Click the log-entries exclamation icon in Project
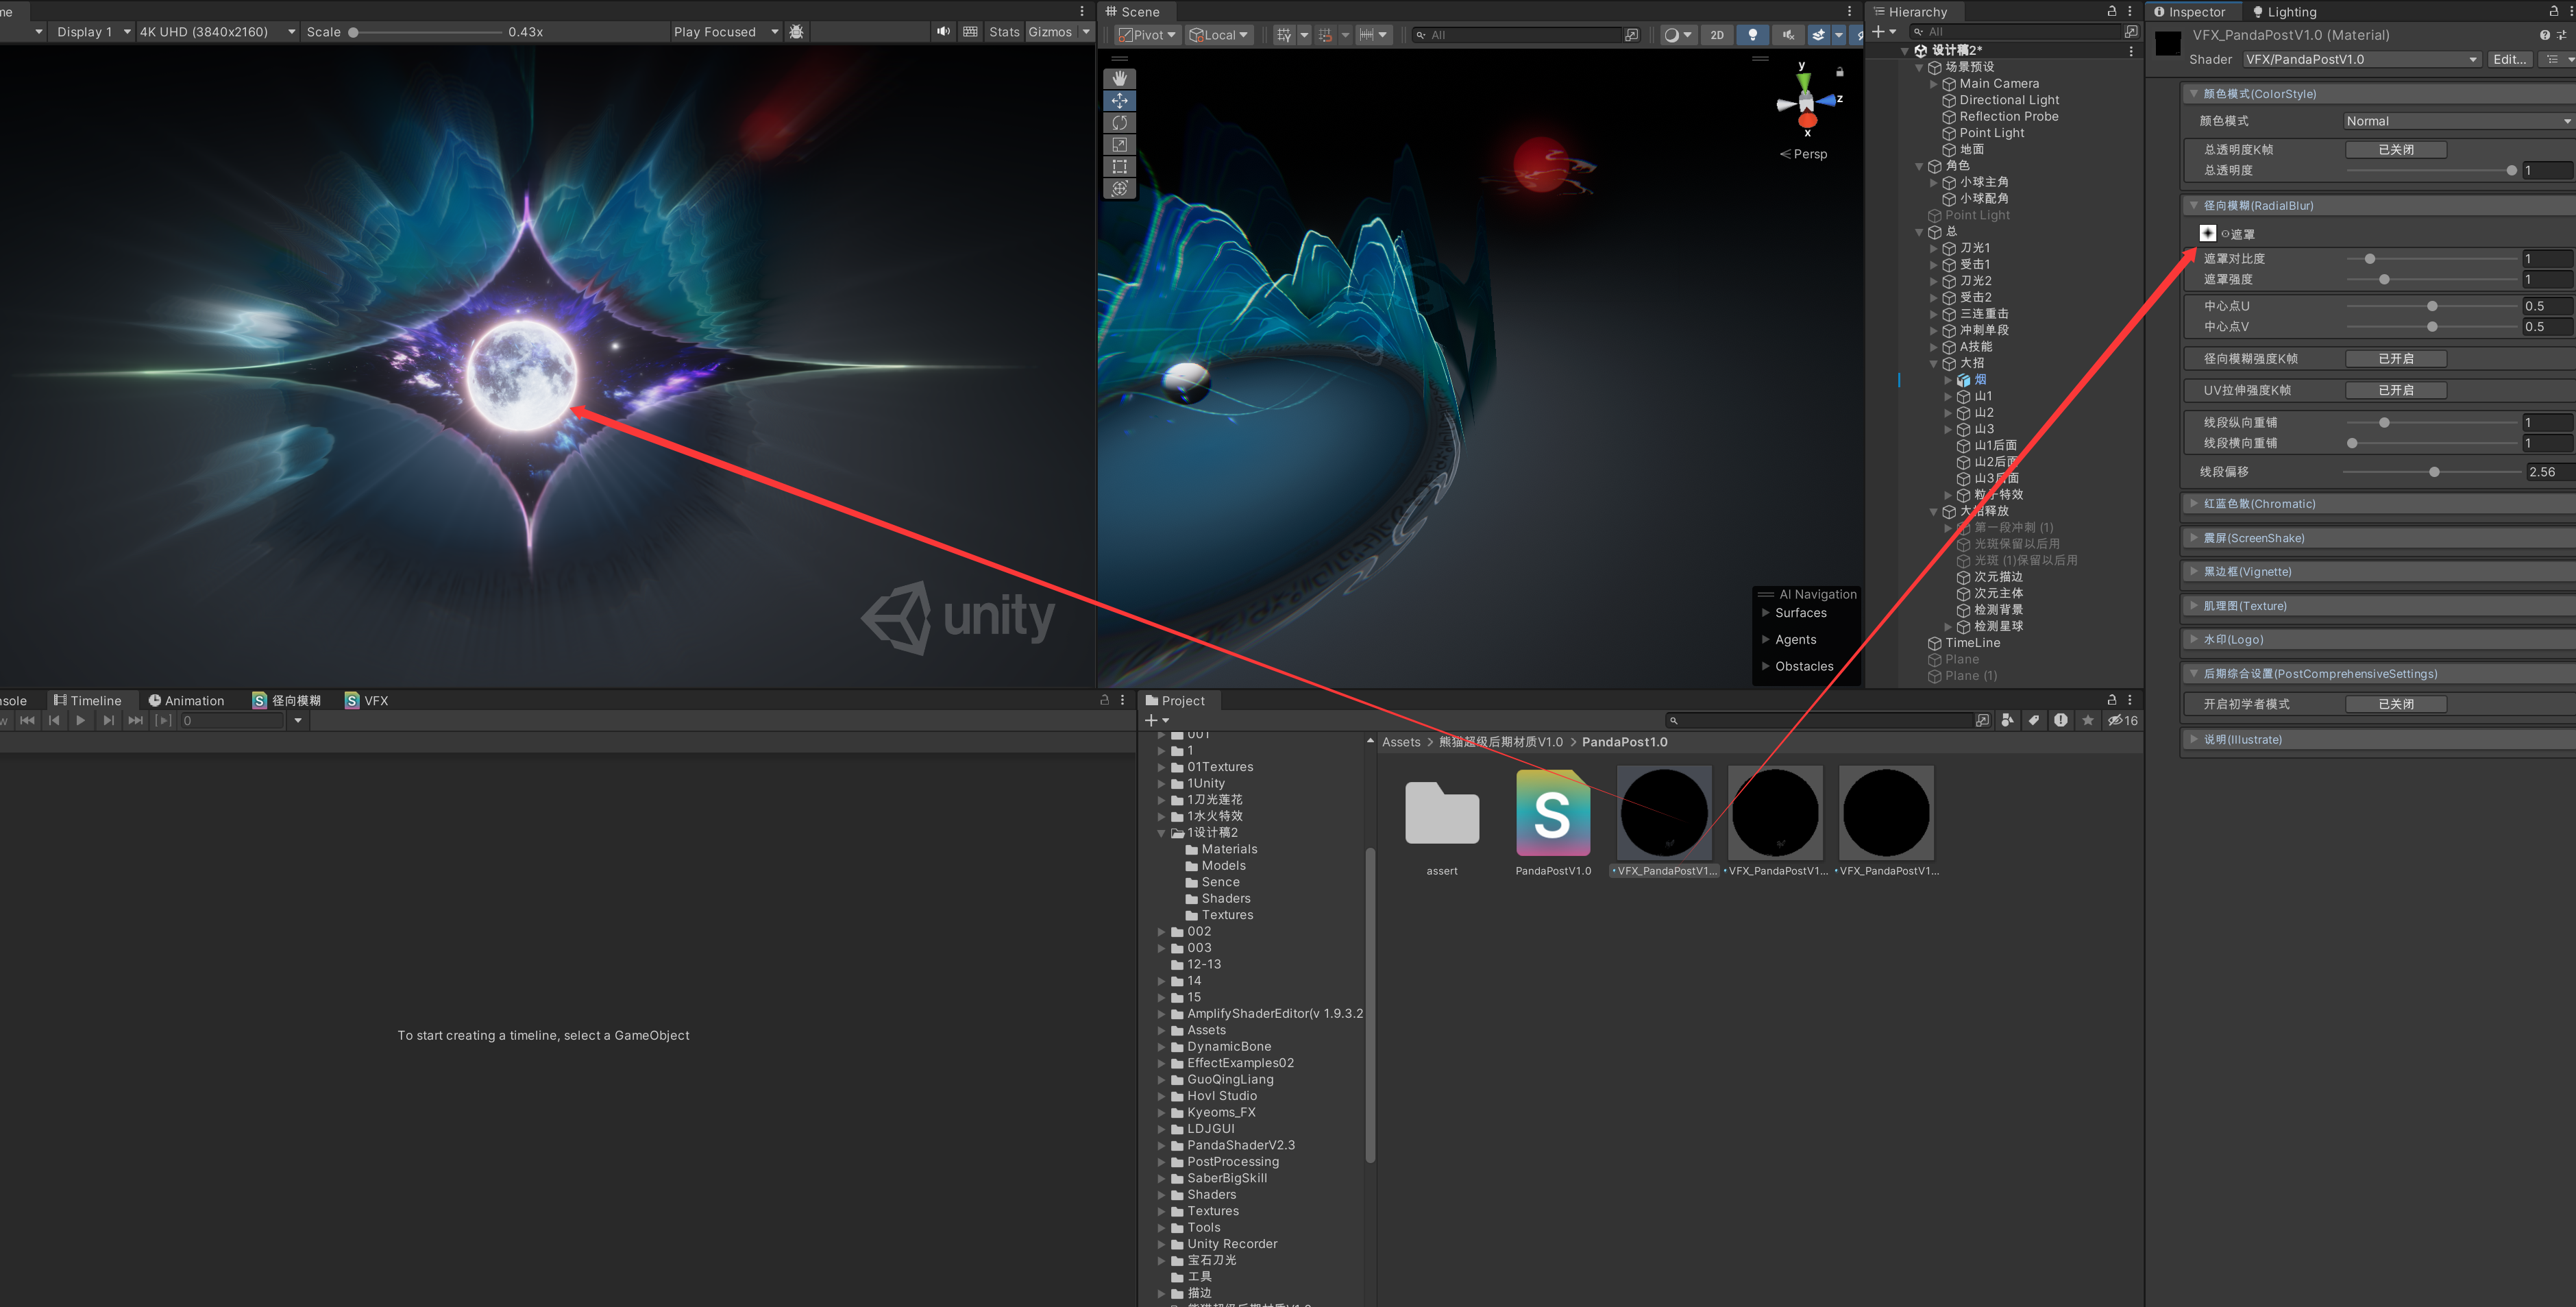2576x1307 pixels. click(x=2061, y=720)
